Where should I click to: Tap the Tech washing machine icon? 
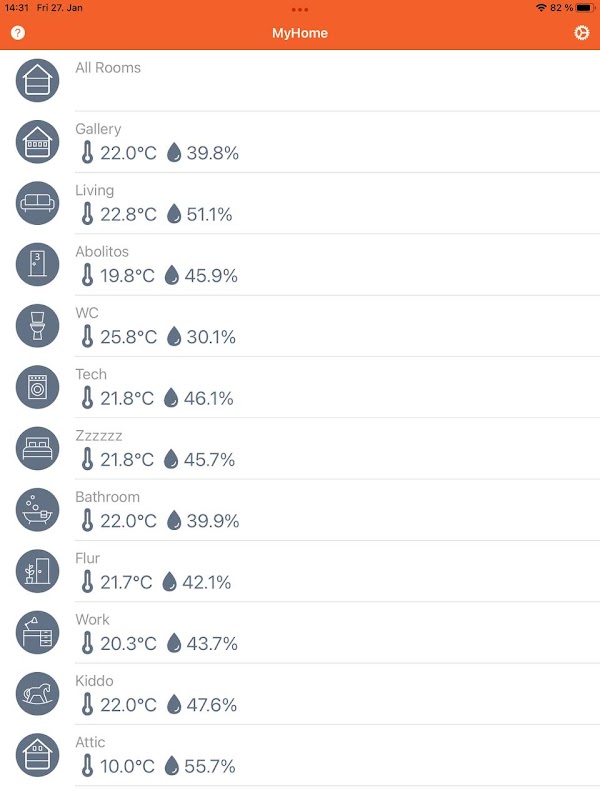(37, 387)
